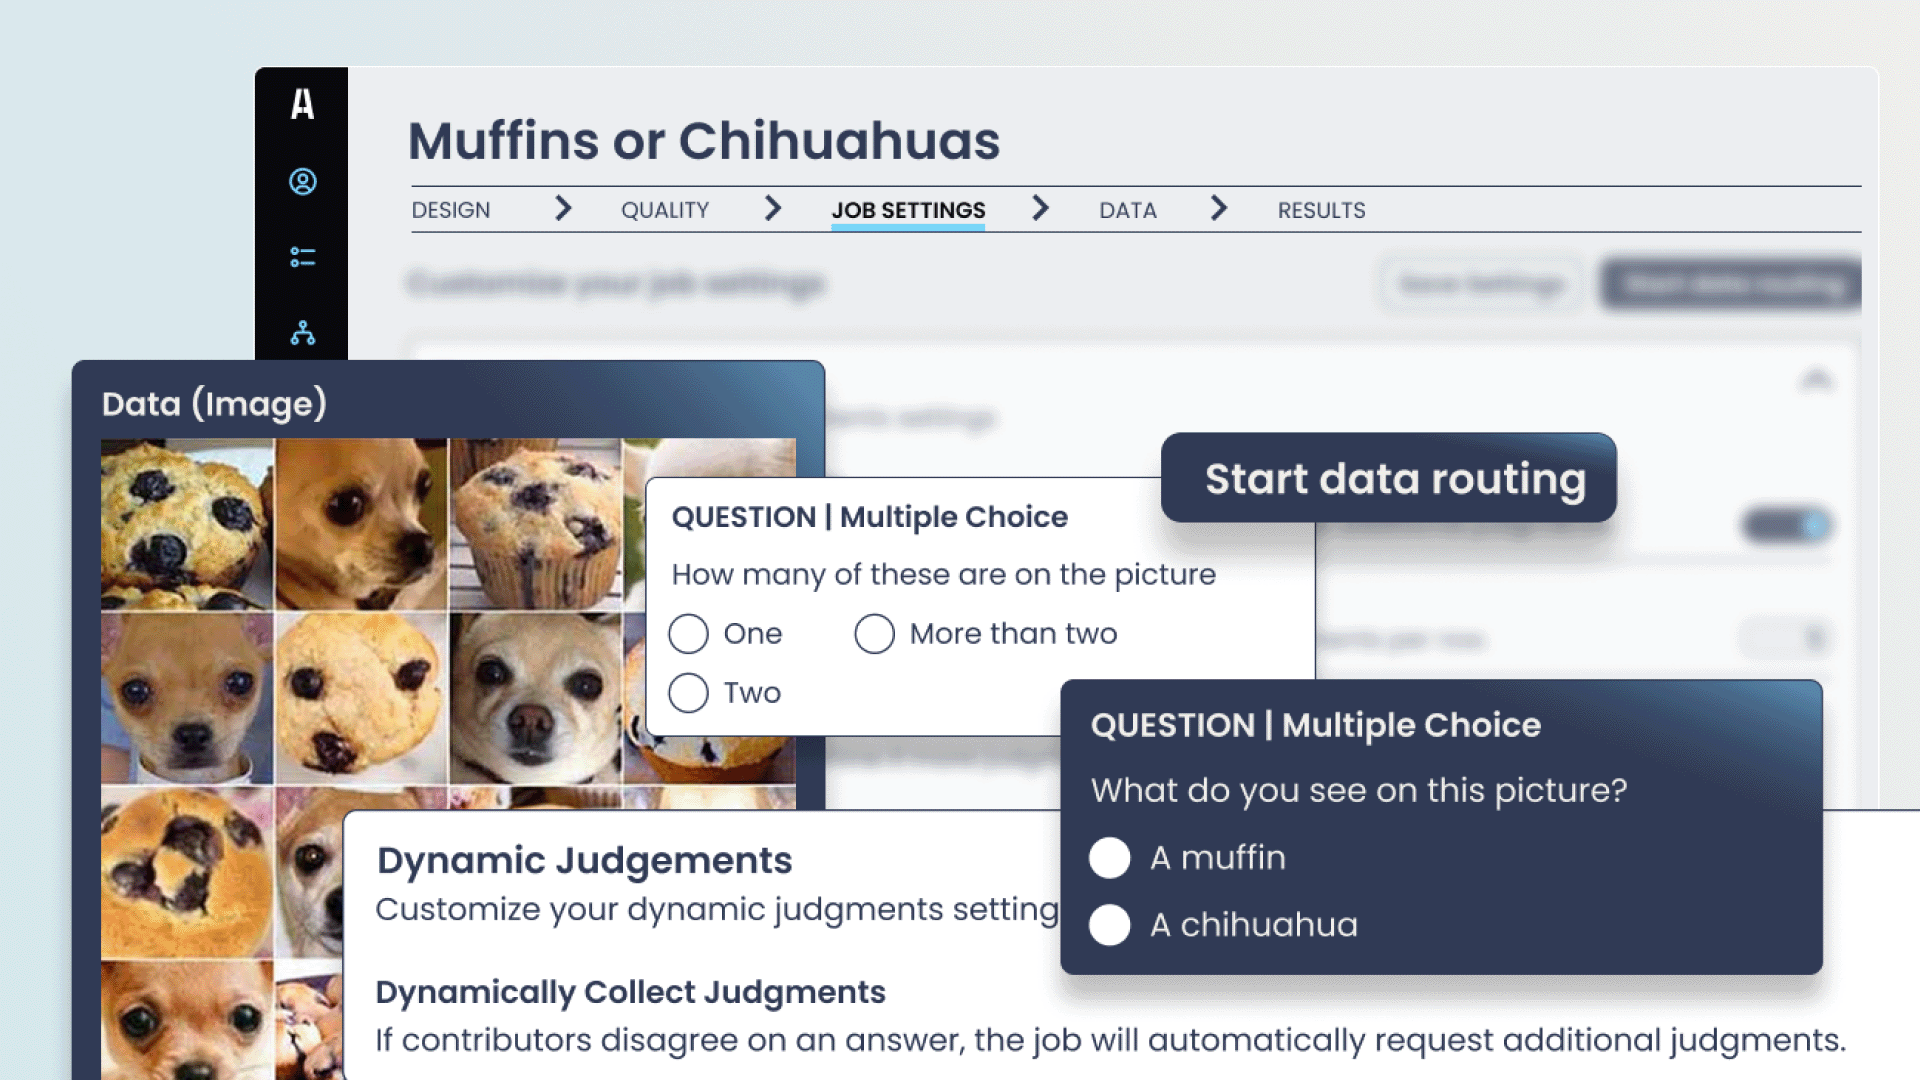1920x1080 pixels.
Task: Click the DESIGN step link
Action: point(450,210)
